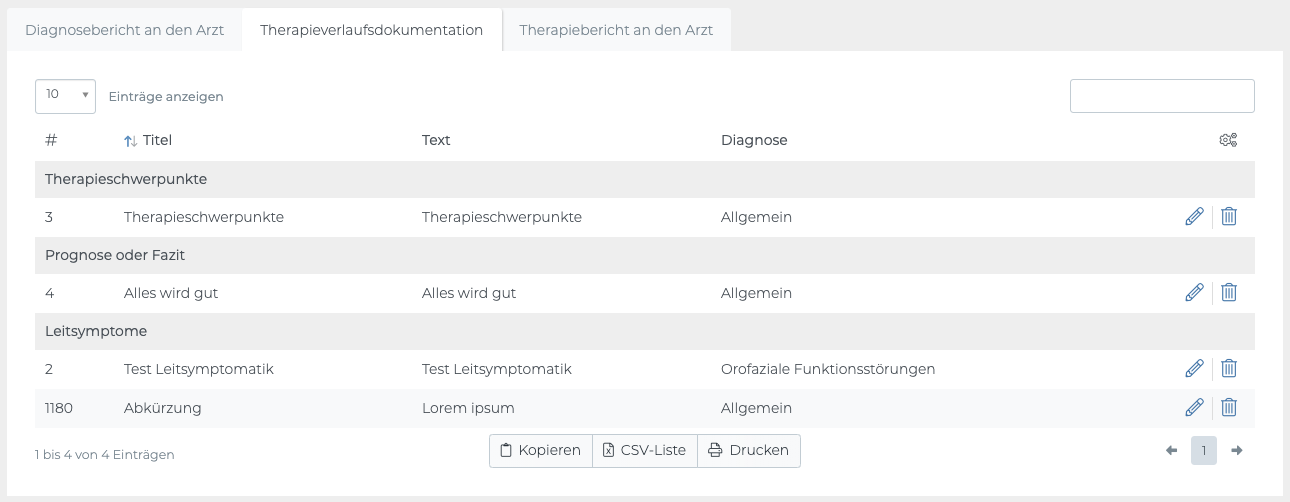Edit the Test Leitsymptomatik entry
This screenshot has height=502, width=1290.
click(1194, 369)
